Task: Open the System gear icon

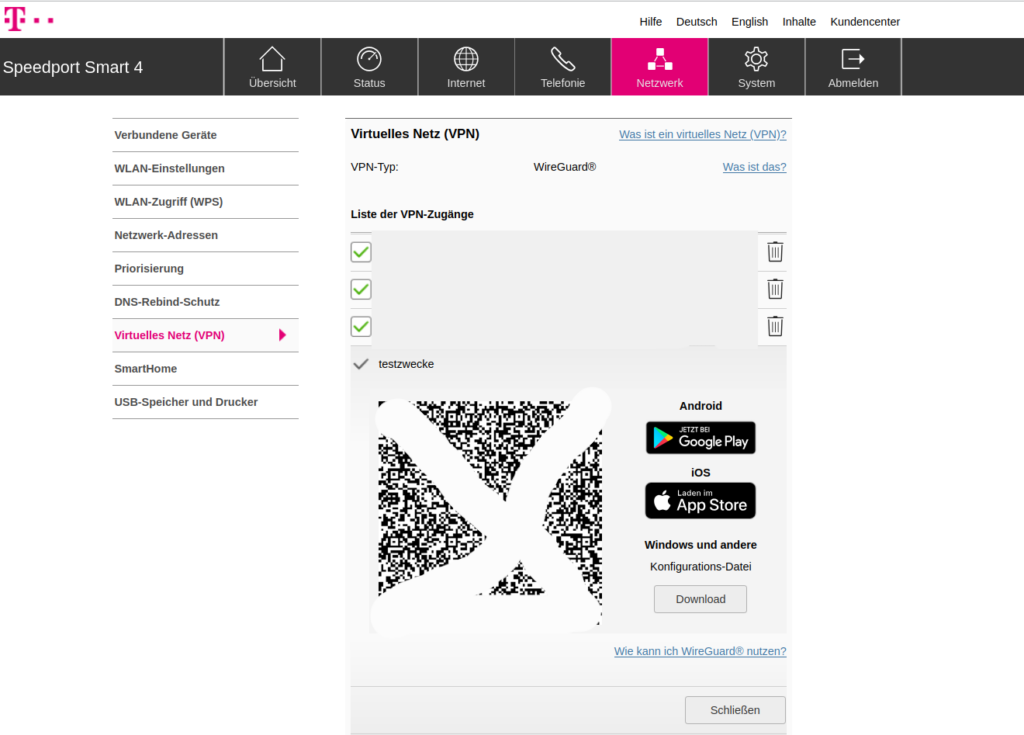Action: click(x=756, y=59)
